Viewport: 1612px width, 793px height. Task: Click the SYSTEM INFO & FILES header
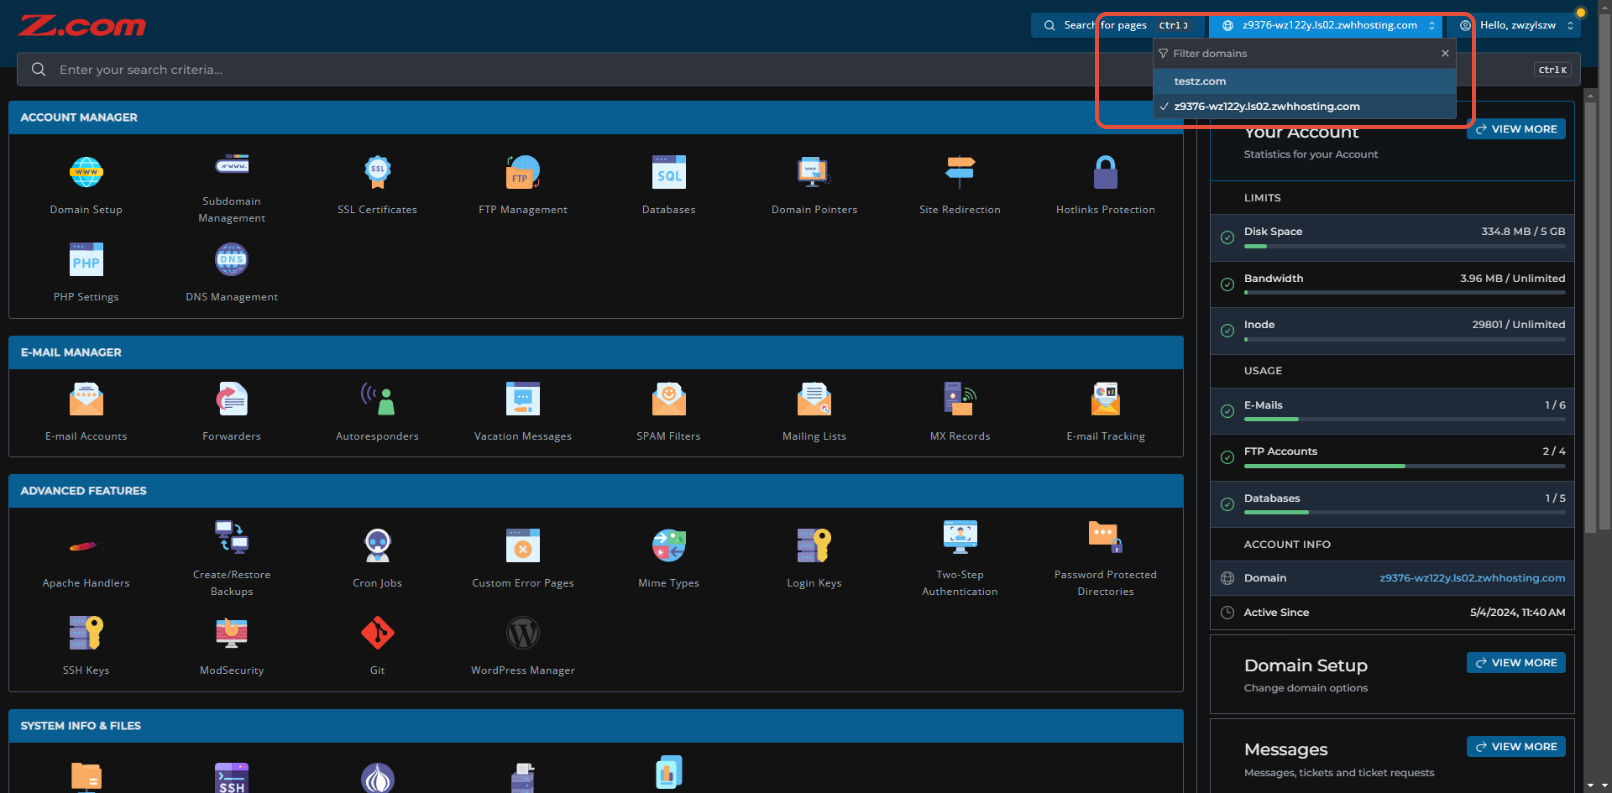596,725
